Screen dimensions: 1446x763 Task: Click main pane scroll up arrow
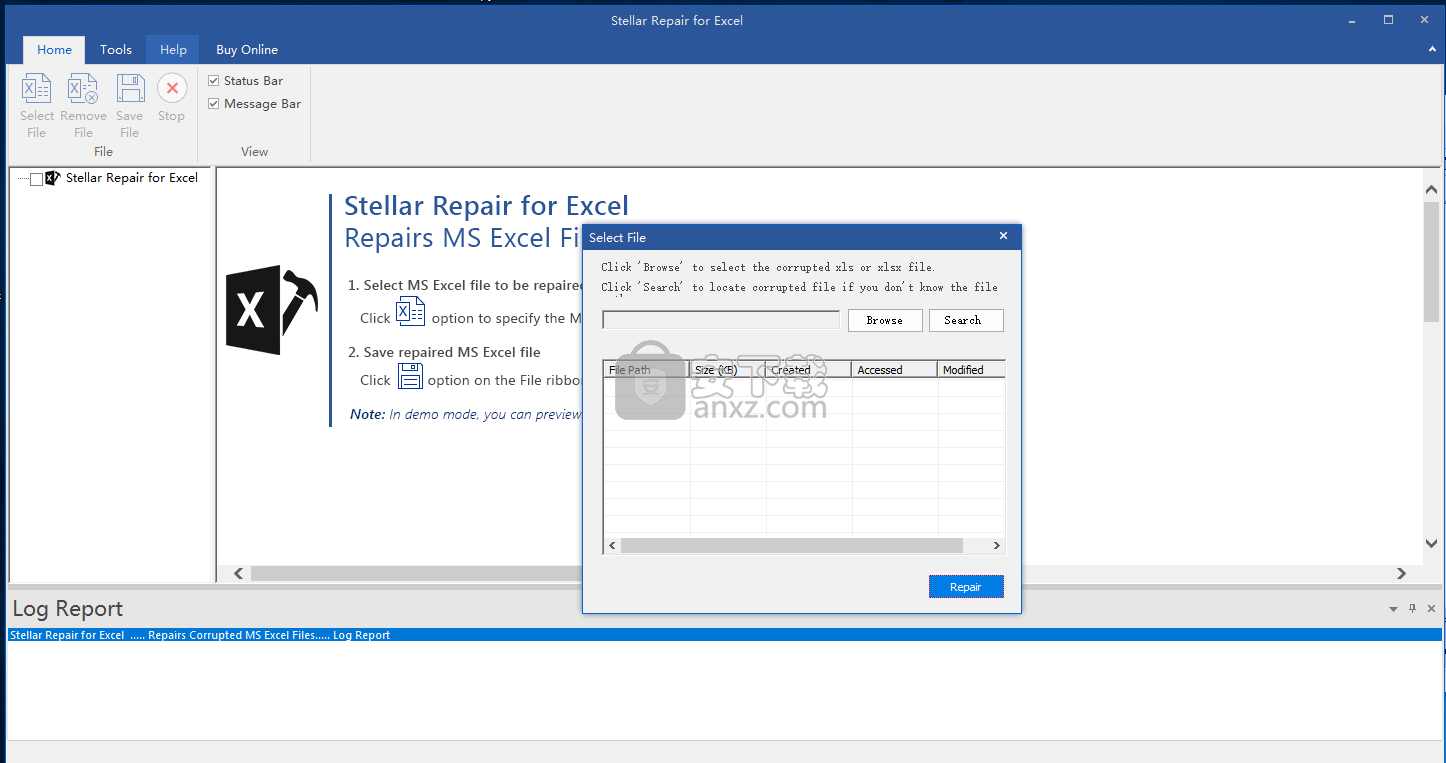tap(1432, 190)
